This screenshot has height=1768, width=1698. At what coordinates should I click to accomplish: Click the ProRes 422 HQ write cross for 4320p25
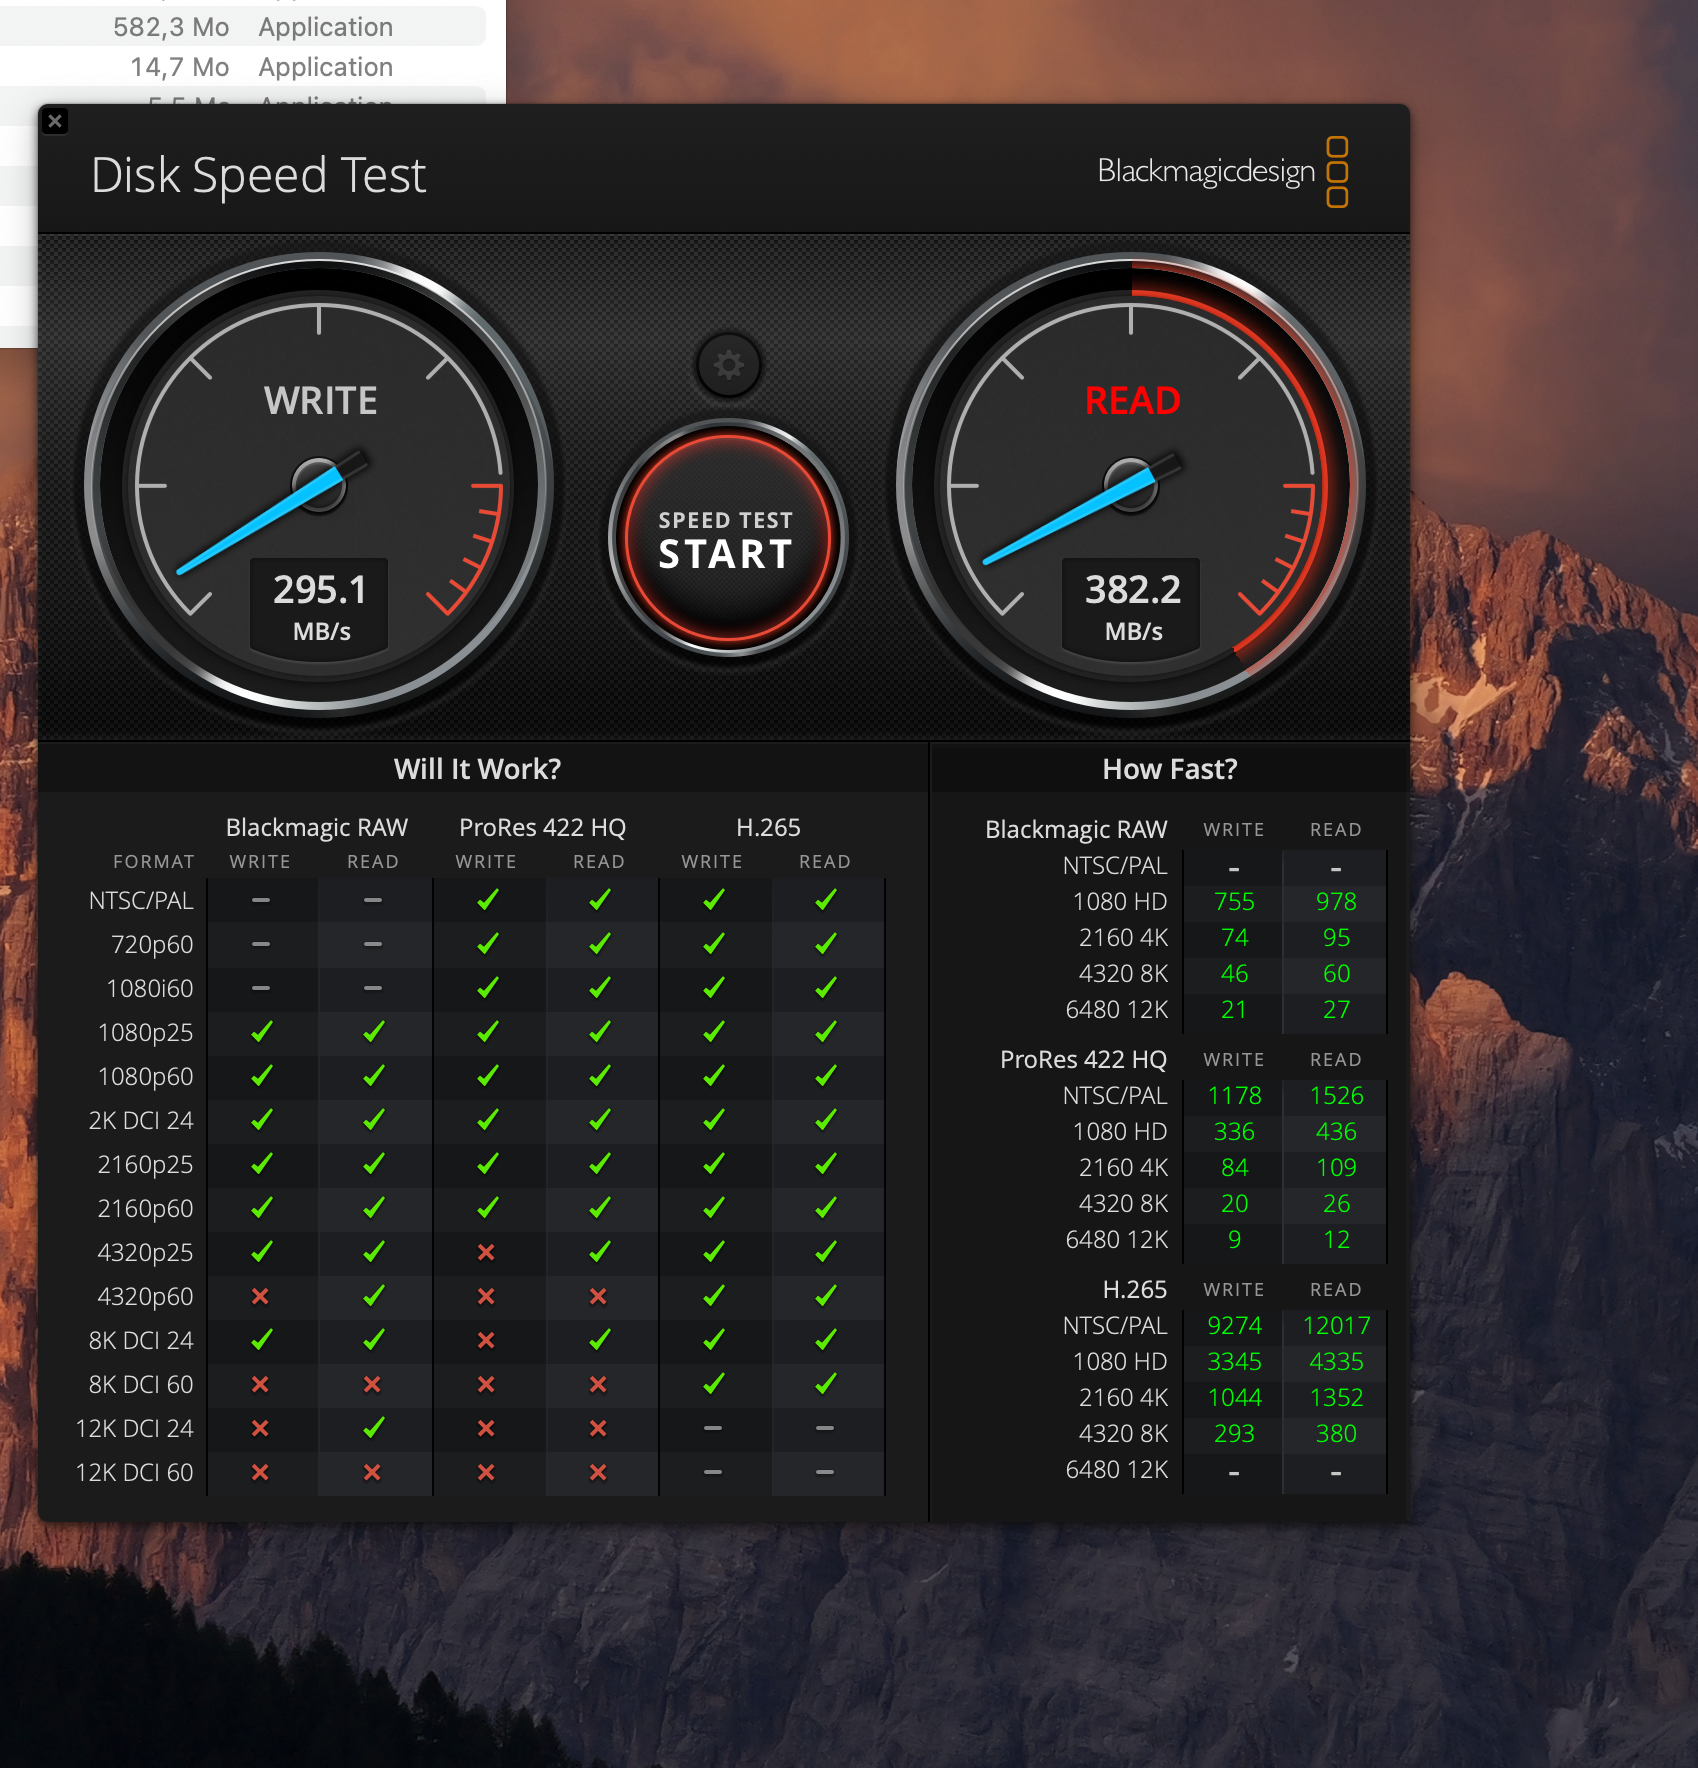tap(486, 1252)
